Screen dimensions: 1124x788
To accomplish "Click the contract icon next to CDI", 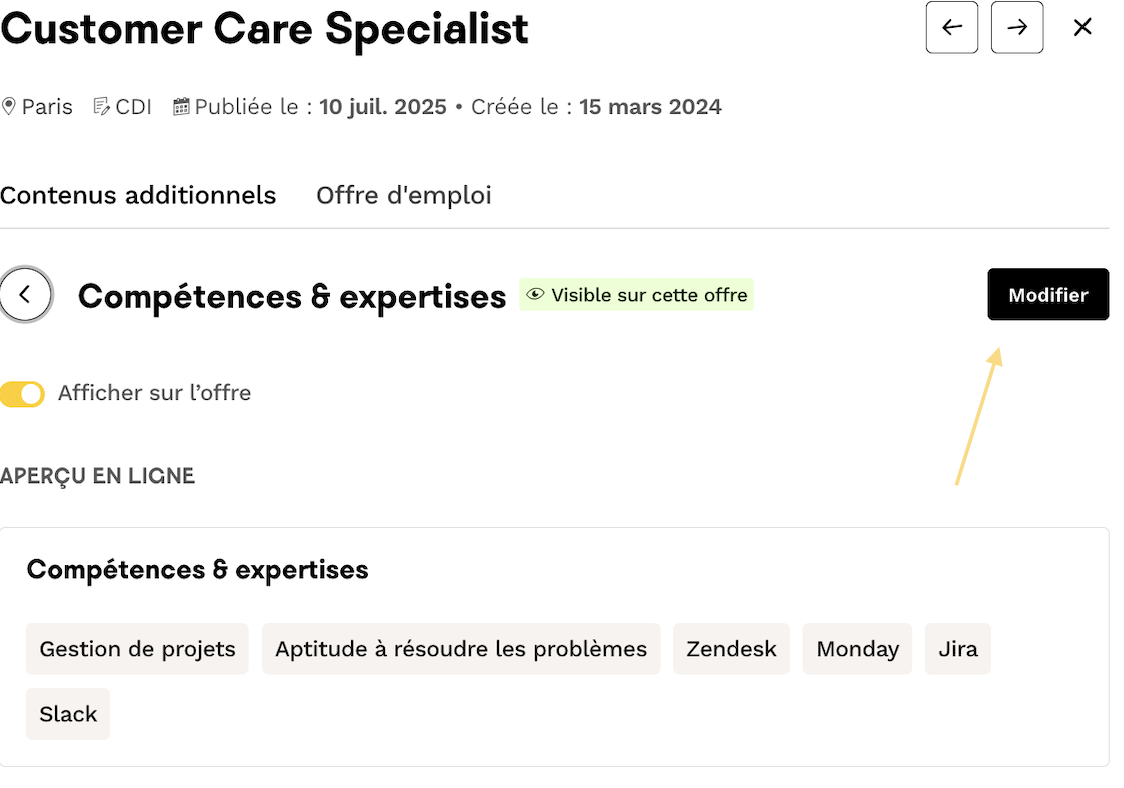I will point(101,107).
